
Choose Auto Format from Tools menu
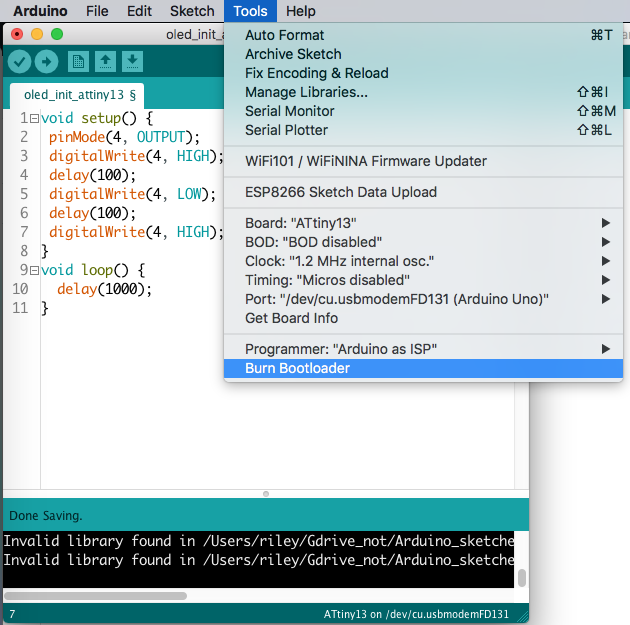click(423, 35)
